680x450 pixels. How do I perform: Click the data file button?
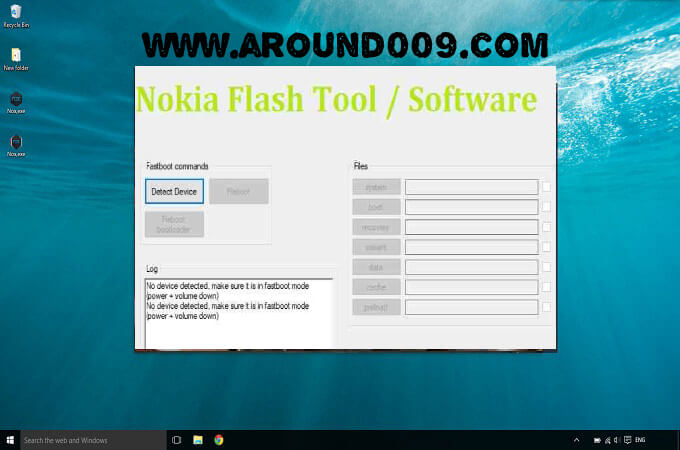coord(376,267)
